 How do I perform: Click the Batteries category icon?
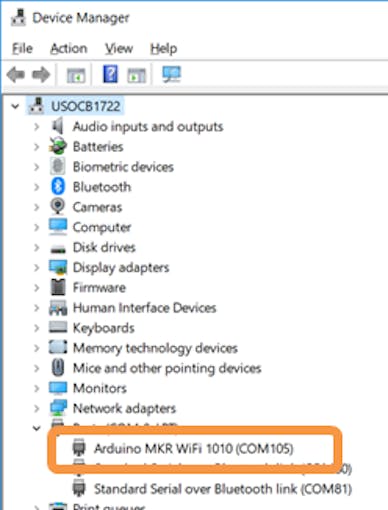pos(58,146)
